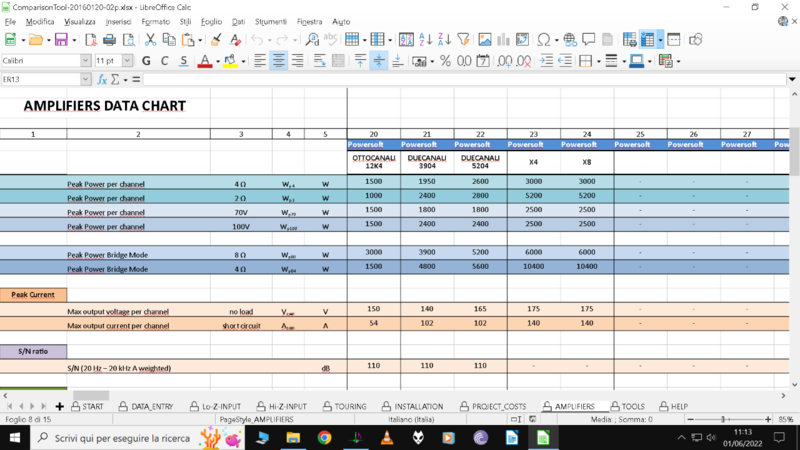Screen dimensions: 800x450
Task: Click the Print icon
Action: coord(109,40)
